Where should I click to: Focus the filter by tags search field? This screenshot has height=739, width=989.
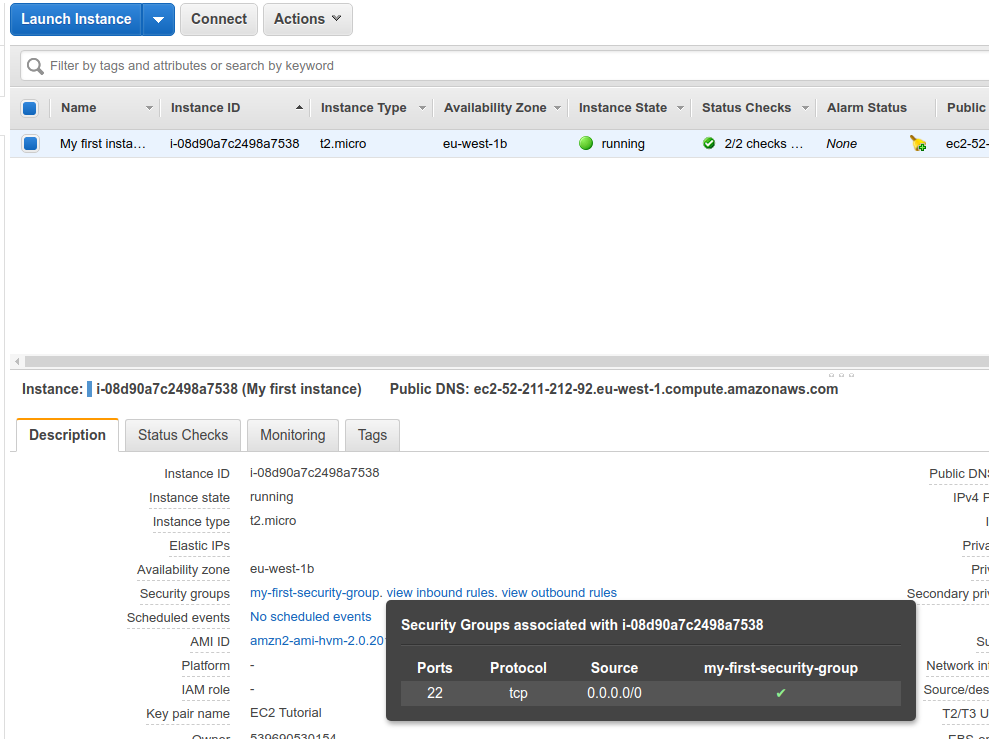(505, 66)
